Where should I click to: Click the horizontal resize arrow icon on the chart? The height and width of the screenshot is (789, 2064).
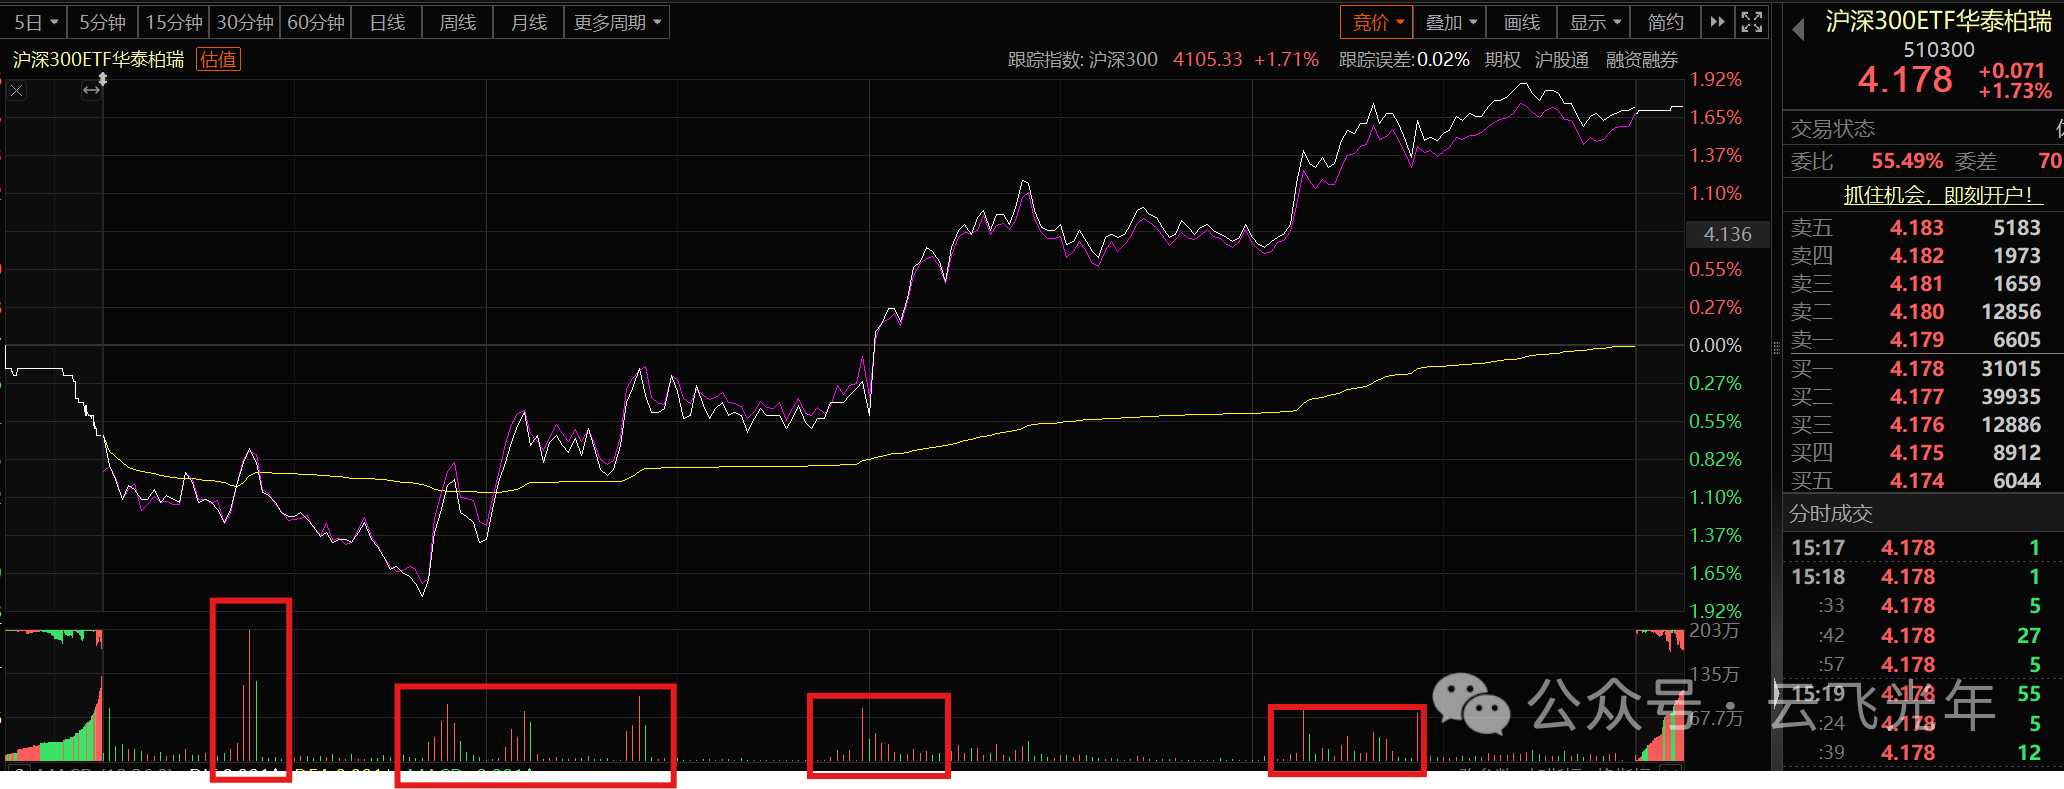[x=91, y=90]
